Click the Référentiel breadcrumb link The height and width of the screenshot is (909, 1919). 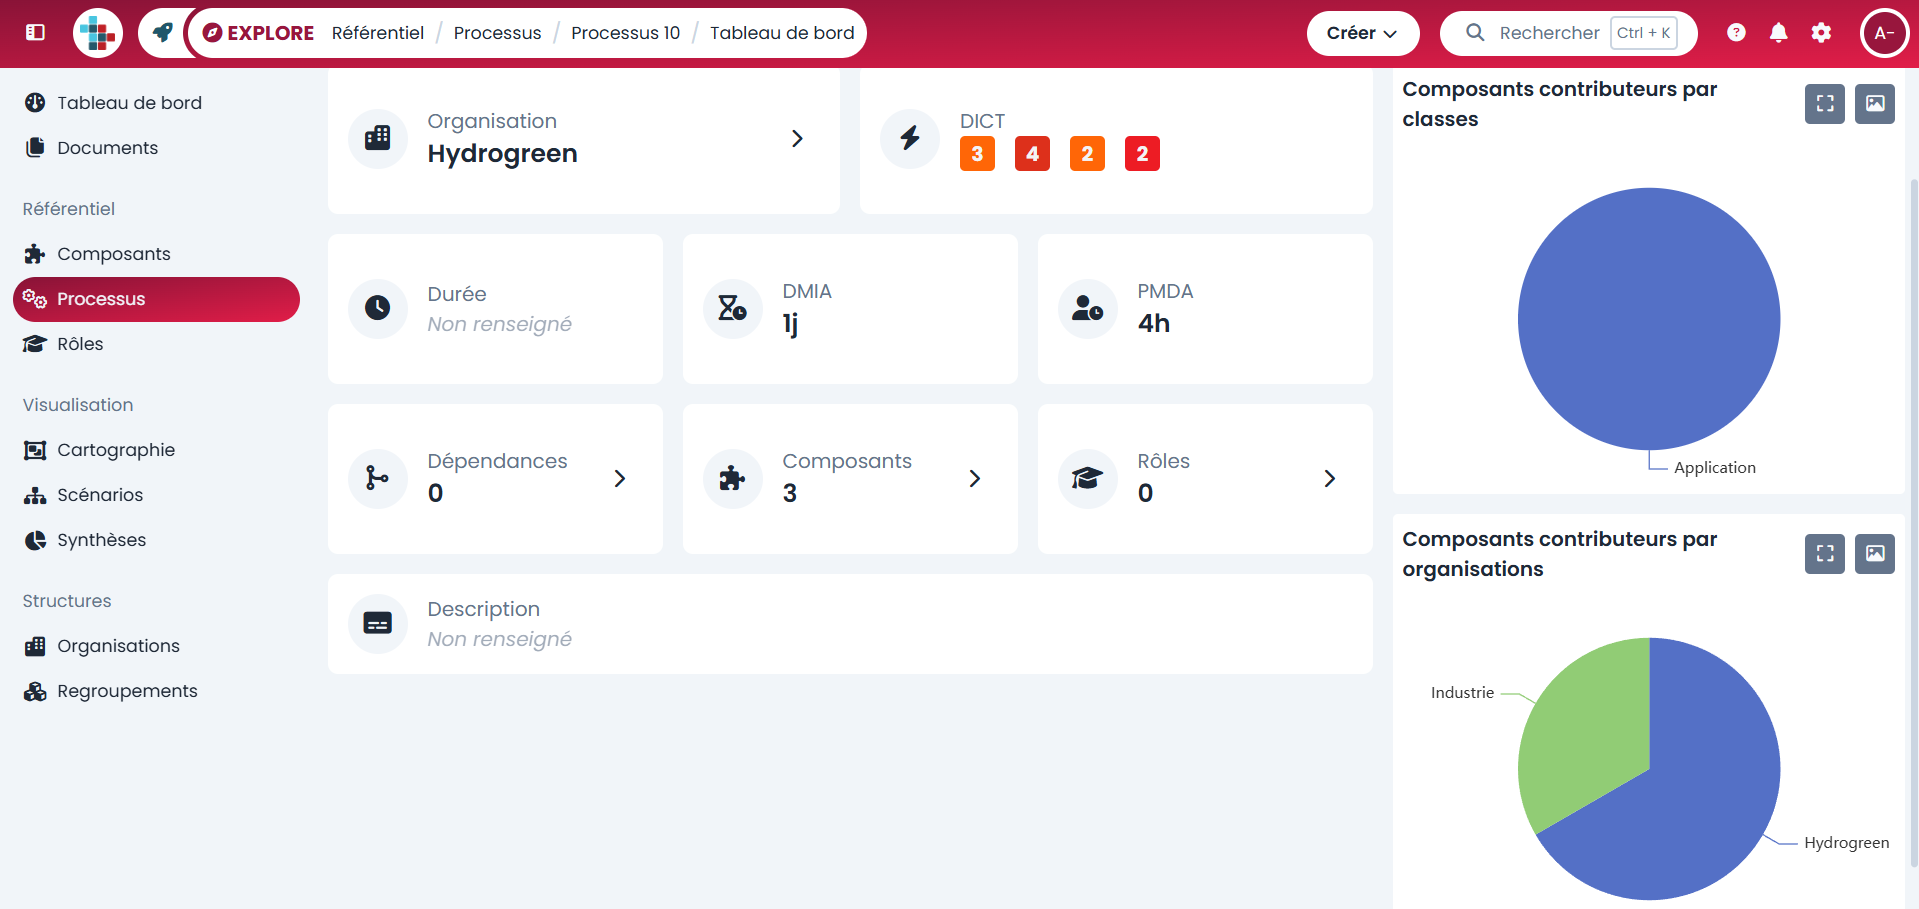(378, 33)
